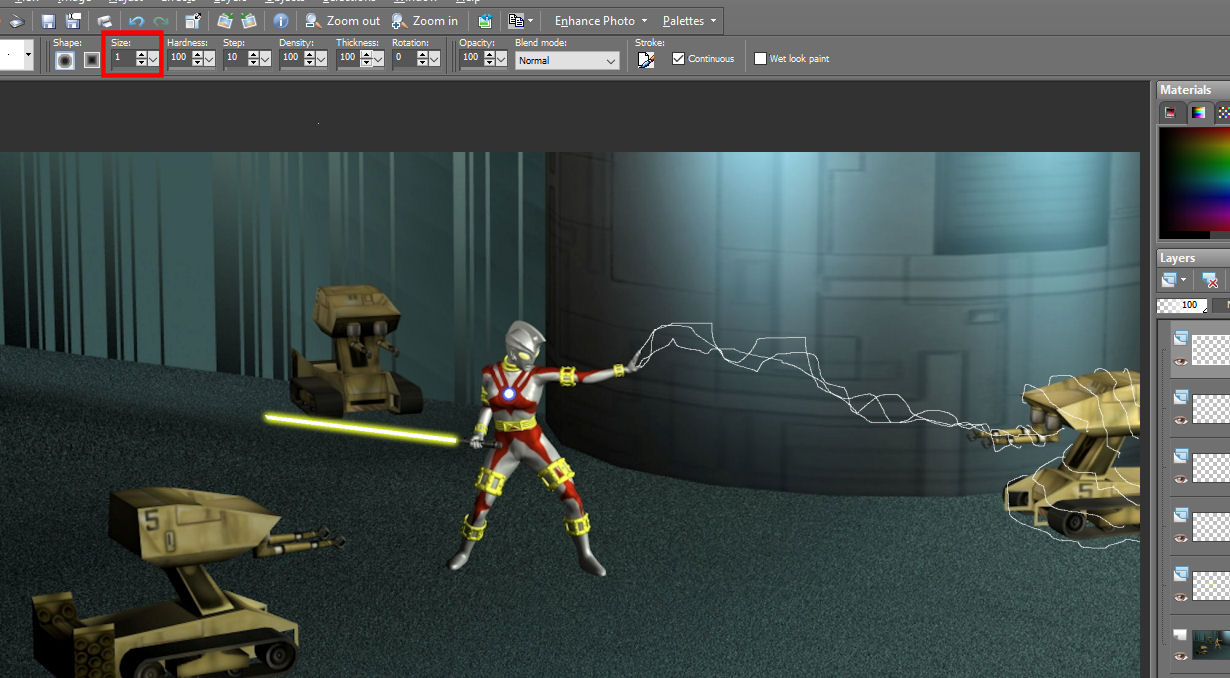Viewport: 1230px width, 678px height.
Task: Click the Size spinner arrows
Action: pos(142,59)
